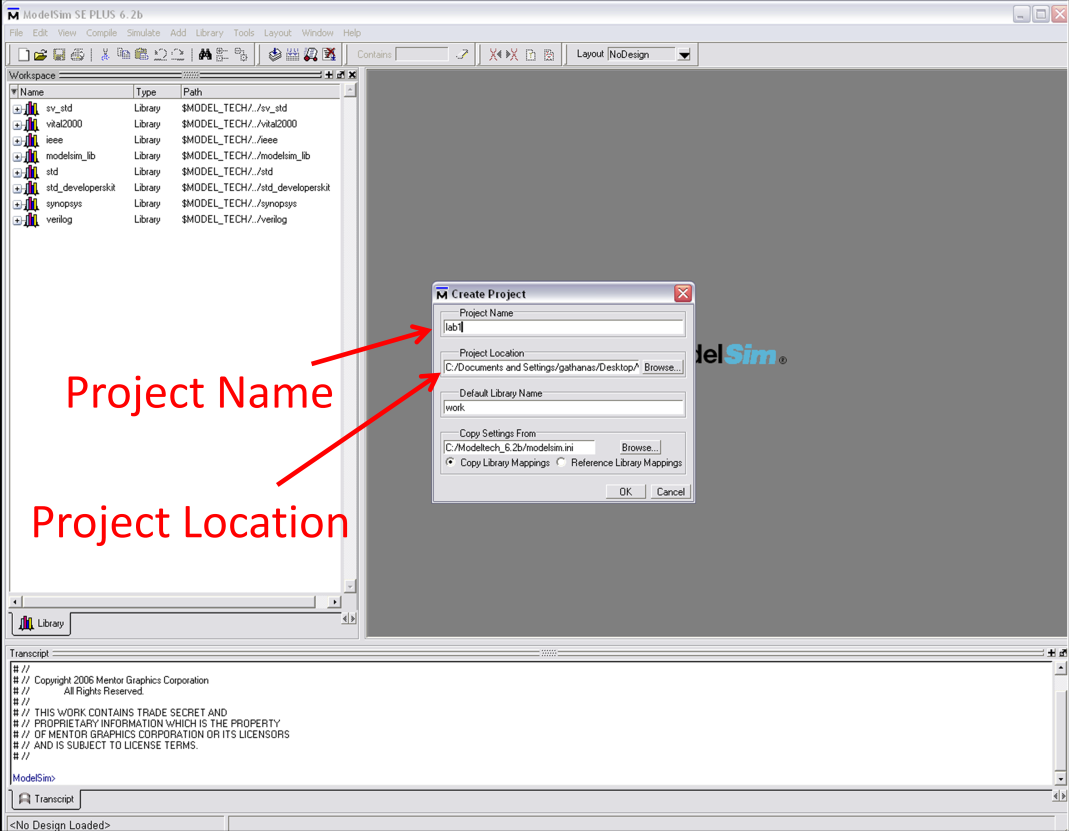Click the Expand All tree icon

[241, 55]
